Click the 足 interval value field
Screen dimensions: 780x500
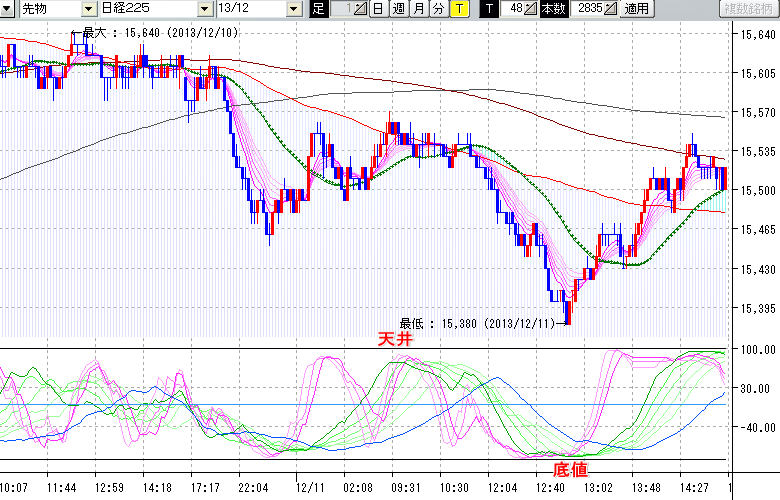point(342,9)
